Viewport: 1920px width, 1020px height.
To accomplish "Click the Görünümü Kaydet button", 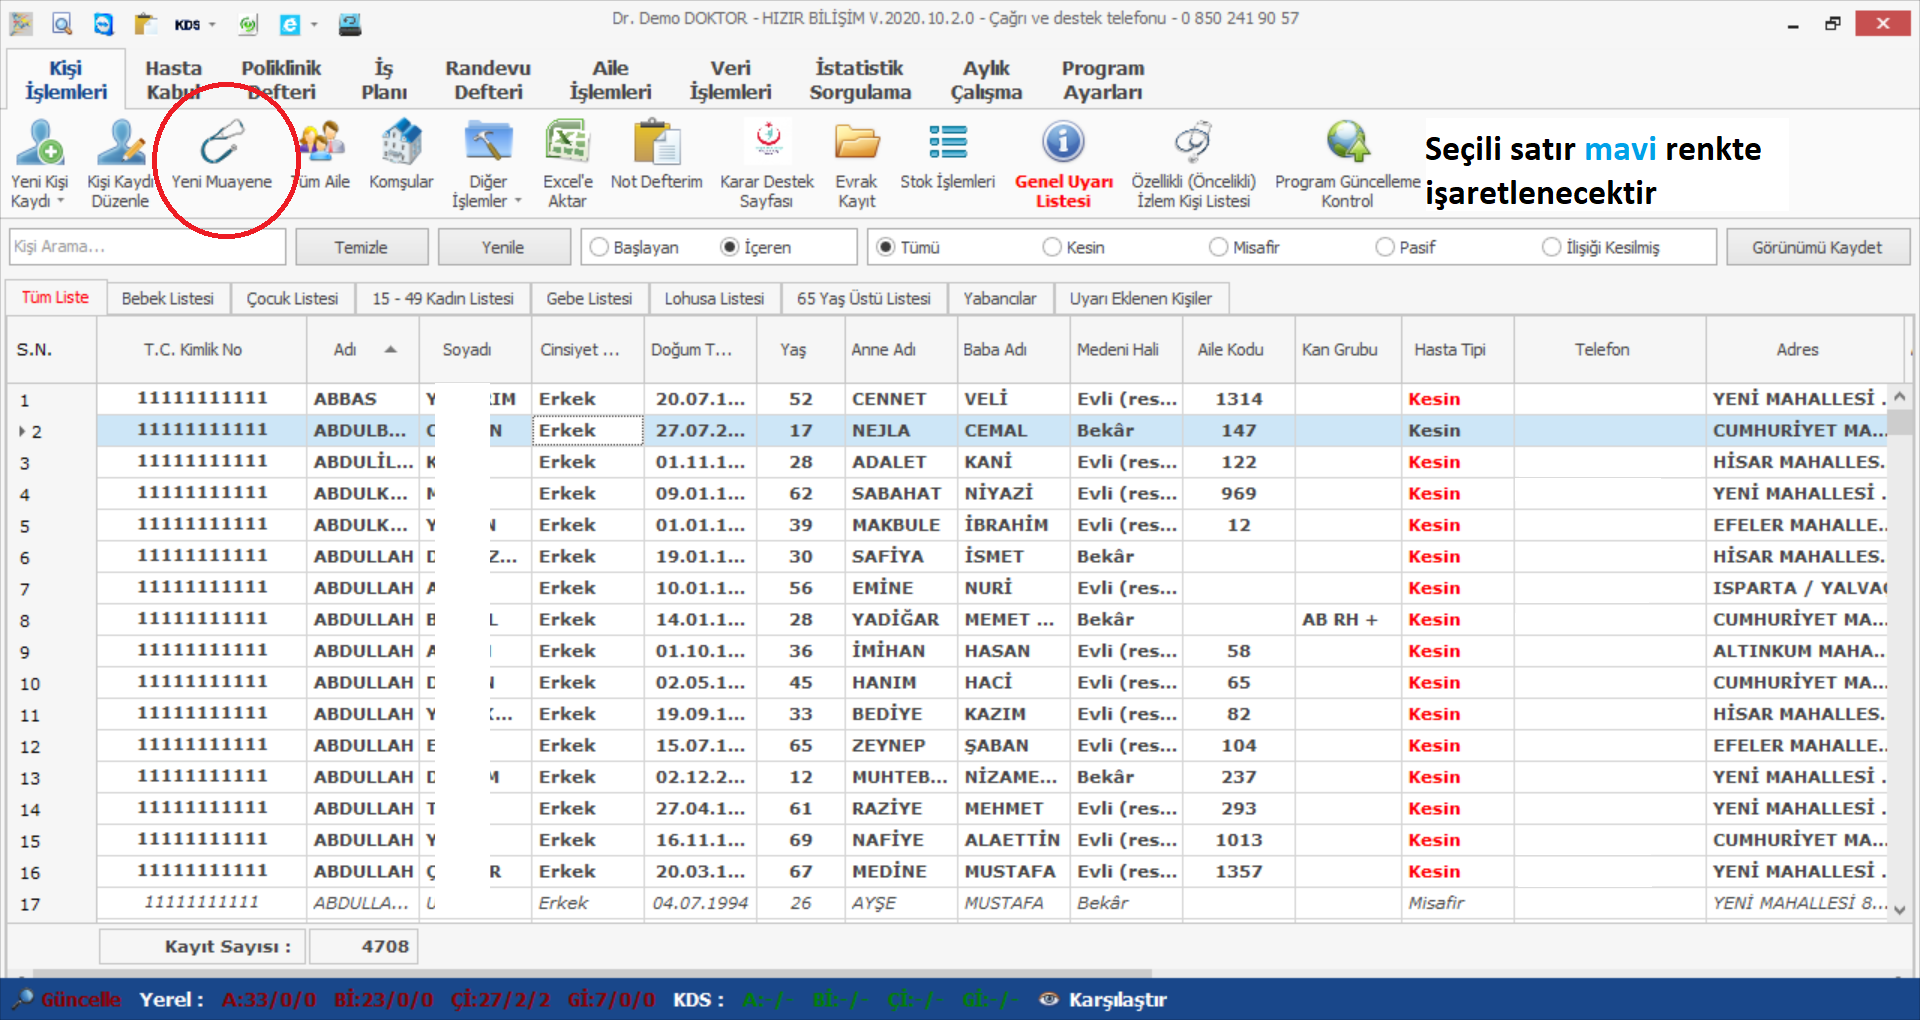I will (1817, 247).
